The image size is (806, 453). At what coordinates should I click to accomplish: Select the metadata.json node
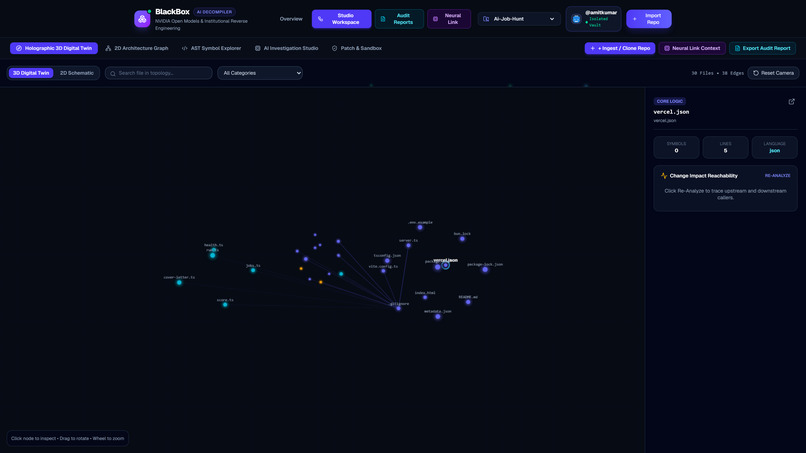(438, 317)
